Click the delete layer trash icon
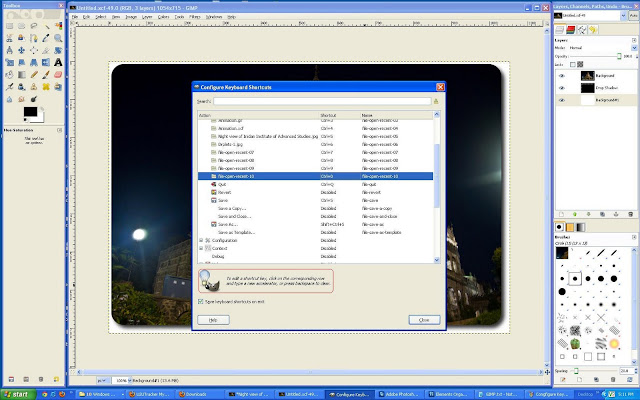Image resolution: width=640 pixels, height=400 pixels. pos(630,214)
